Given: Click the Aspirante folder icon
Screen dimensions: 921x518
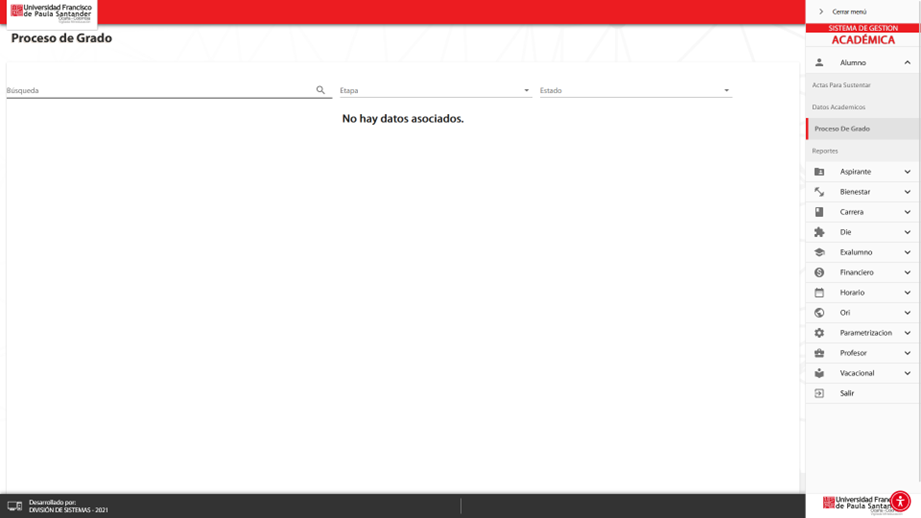Looking at the screenshot, I should (x=819, y=172).
